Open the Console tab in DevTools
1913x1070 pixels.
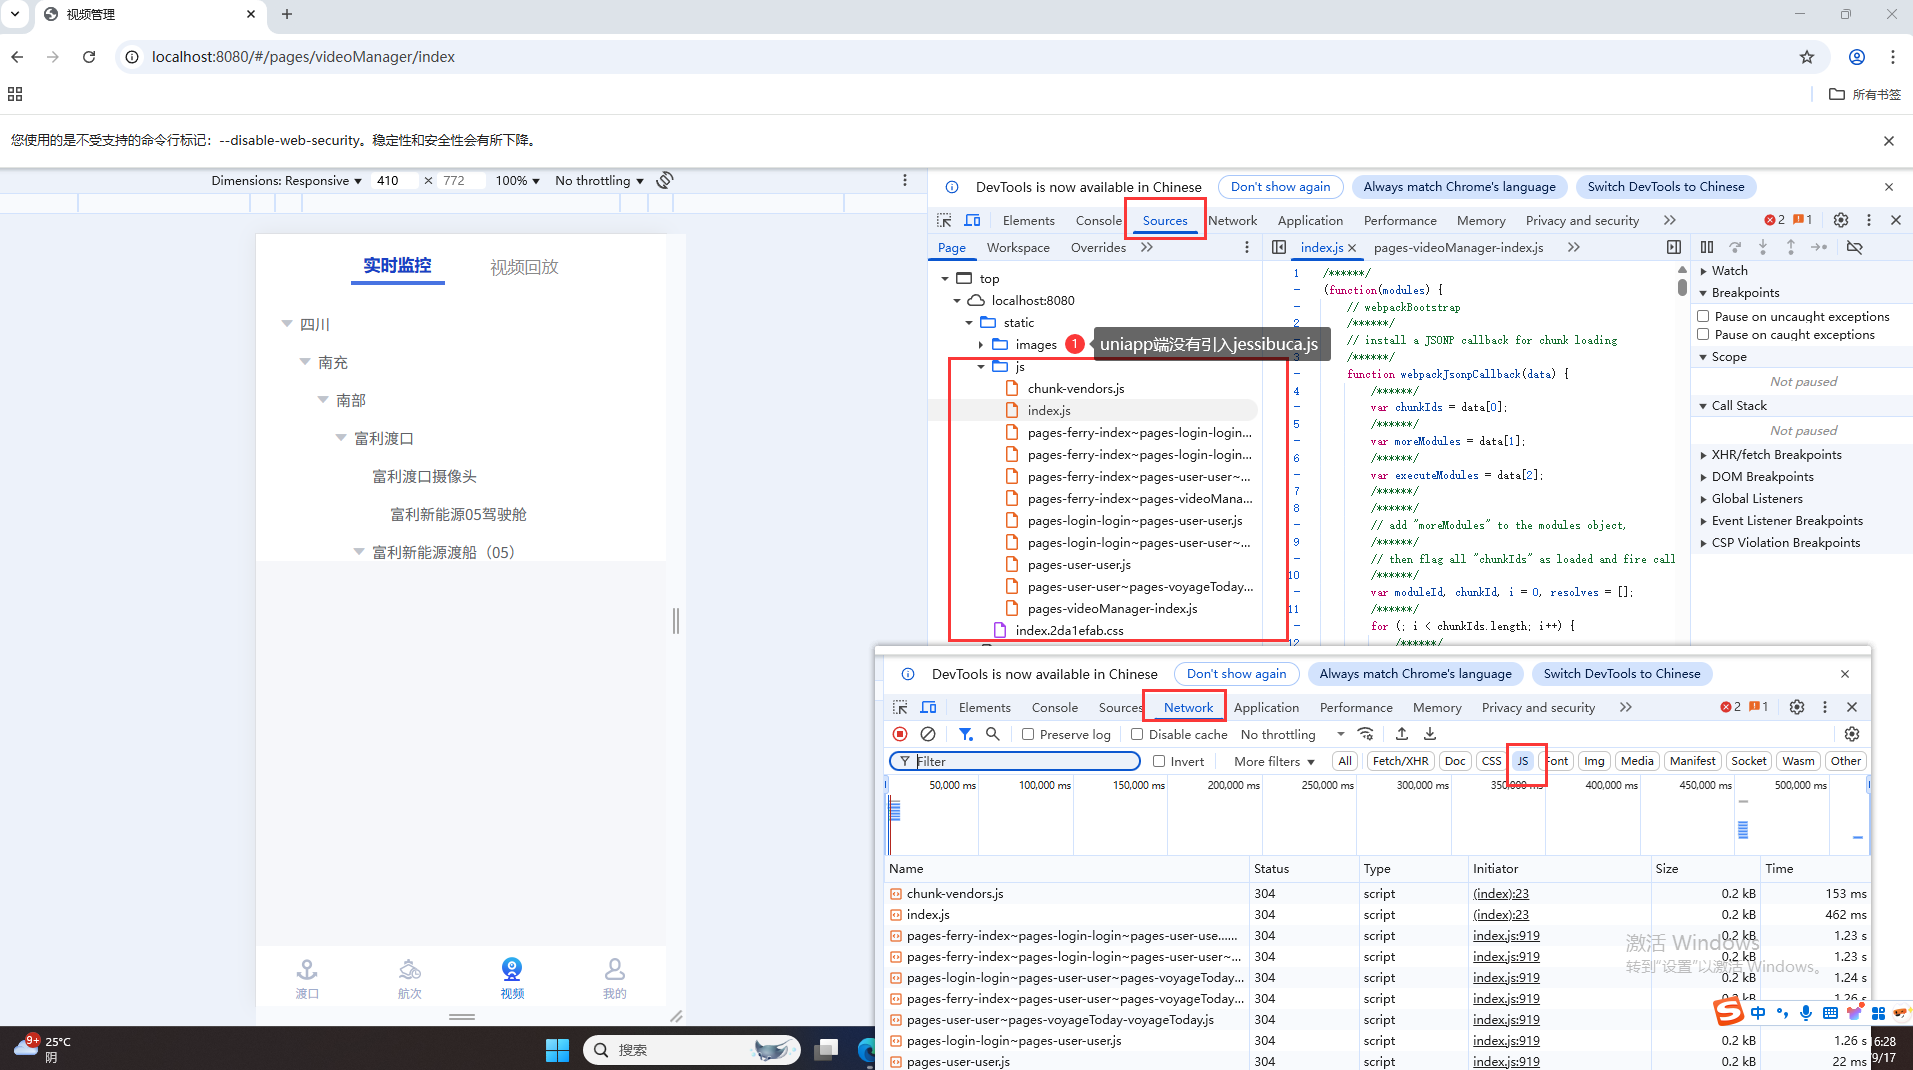[1097, 220]
